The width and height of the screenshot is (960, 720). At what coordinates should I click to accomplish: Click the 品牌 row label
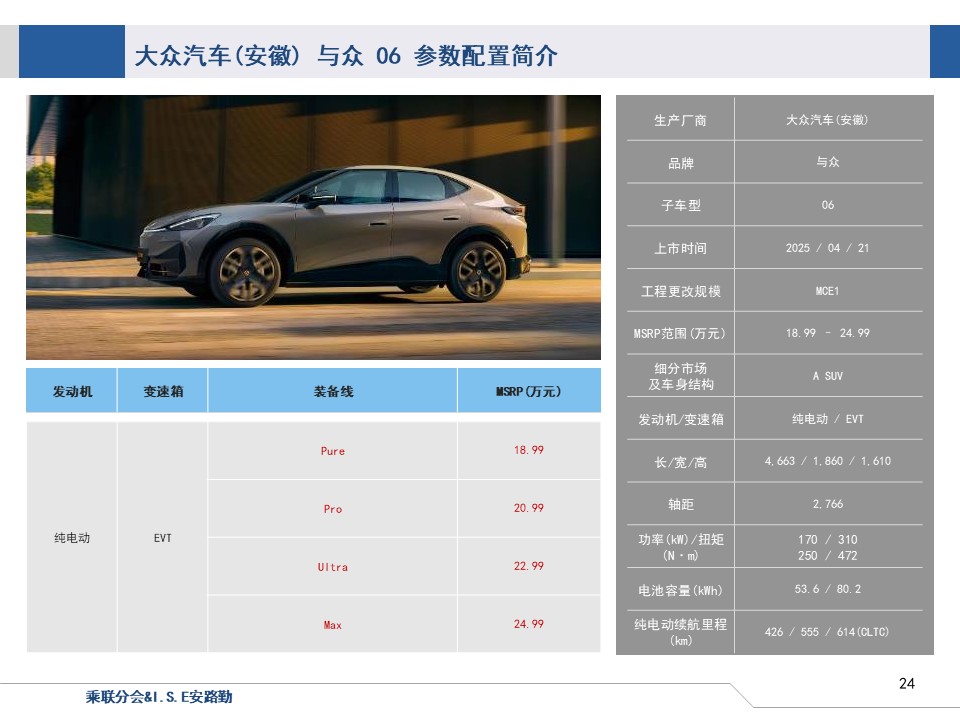[680, 163]
